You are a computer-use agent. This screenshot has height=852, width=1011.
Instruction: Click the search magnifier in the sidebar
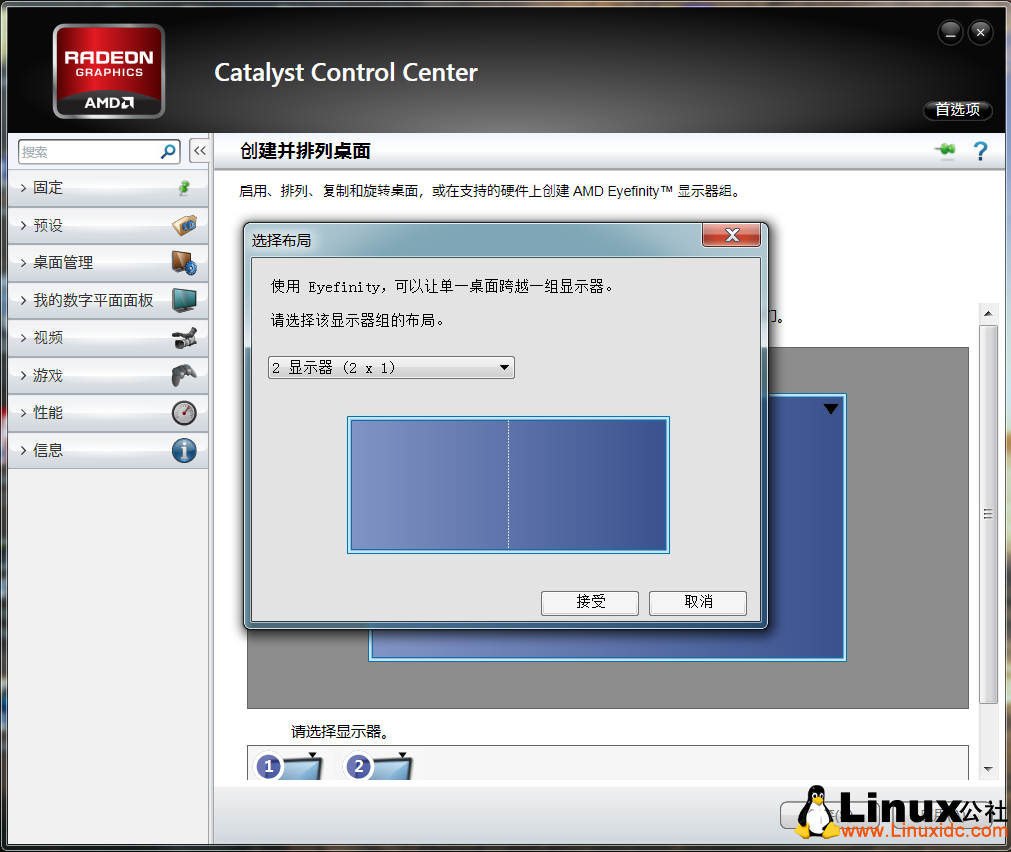[x=169, y=150]
